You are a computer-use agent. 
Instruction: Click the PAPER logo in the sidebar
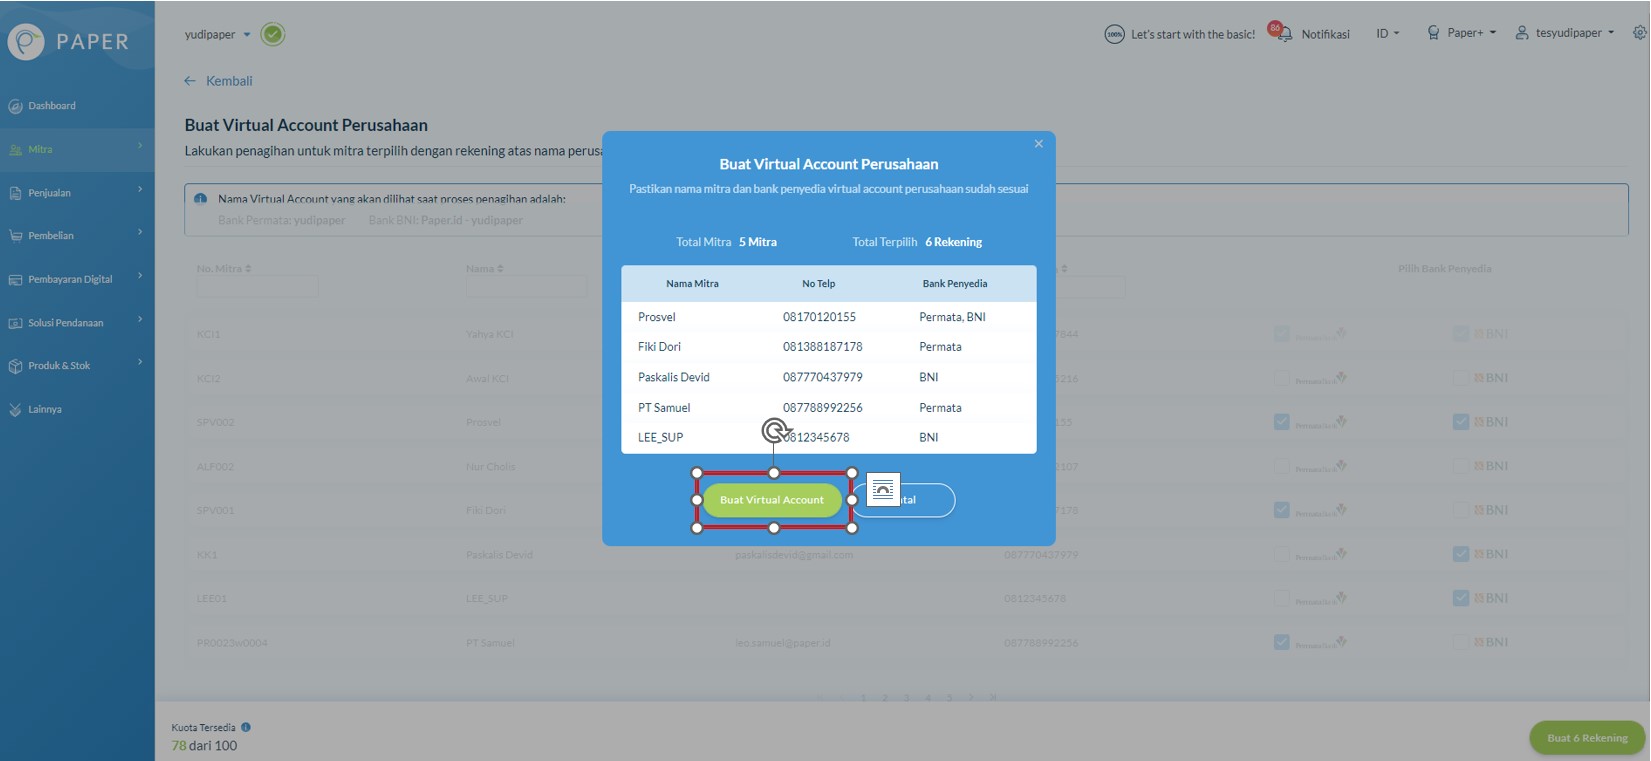point(68,41)
